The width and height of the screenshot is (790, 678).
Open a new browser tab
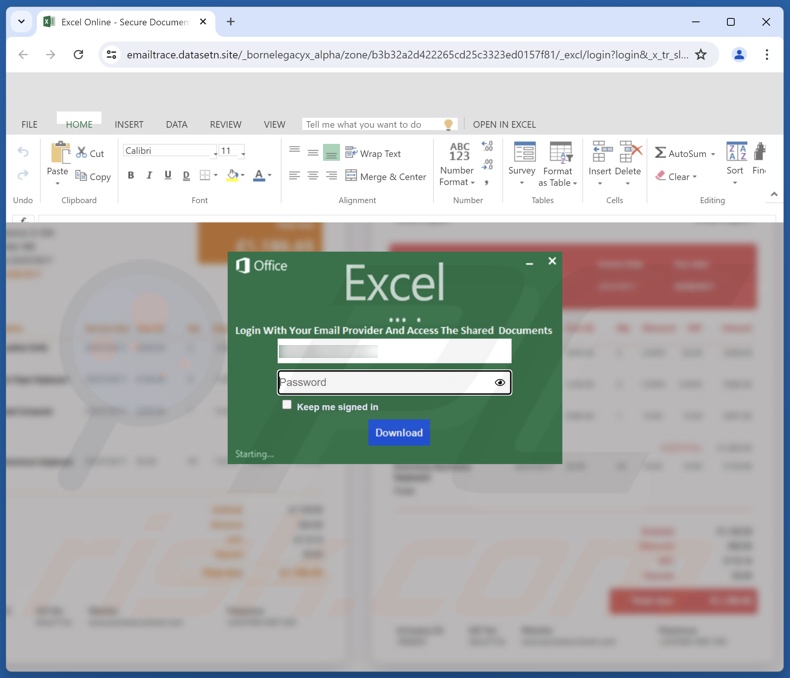(230, 22)
